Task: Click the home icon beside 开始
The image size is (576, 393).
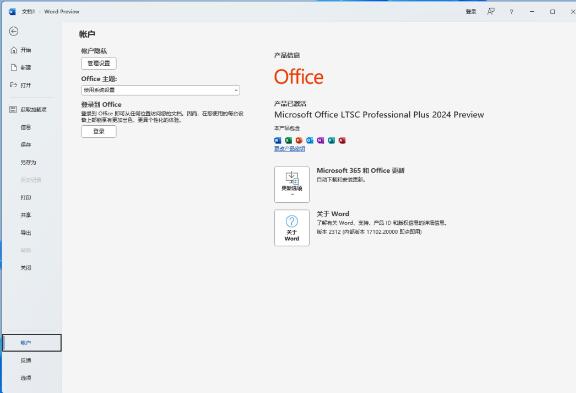Action: point(14,50)
